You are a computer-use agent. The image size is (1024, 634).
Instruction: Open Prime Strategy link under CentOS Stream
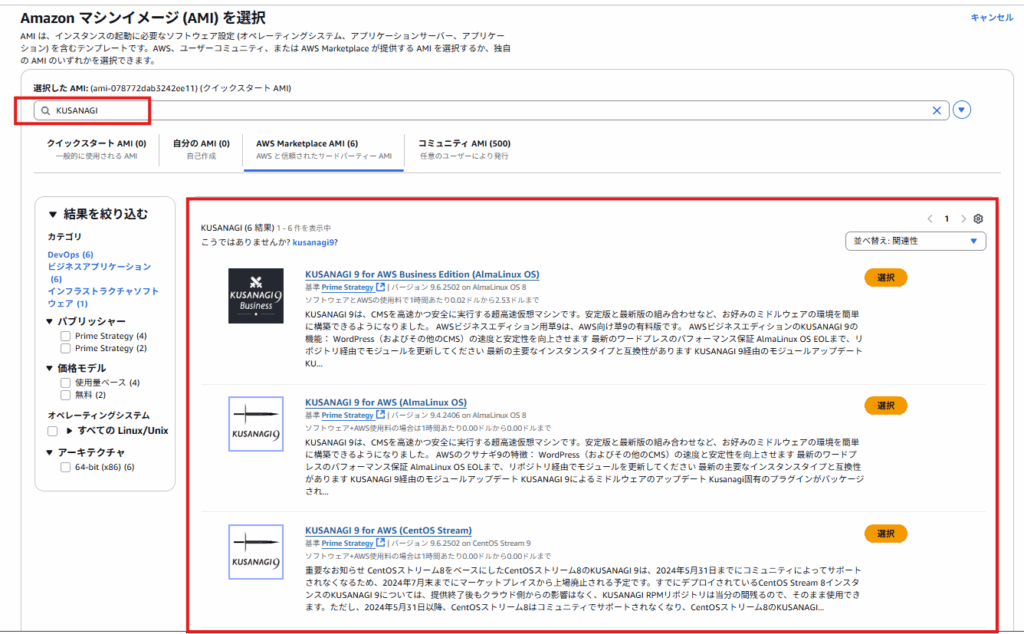[x=347, y=543]
